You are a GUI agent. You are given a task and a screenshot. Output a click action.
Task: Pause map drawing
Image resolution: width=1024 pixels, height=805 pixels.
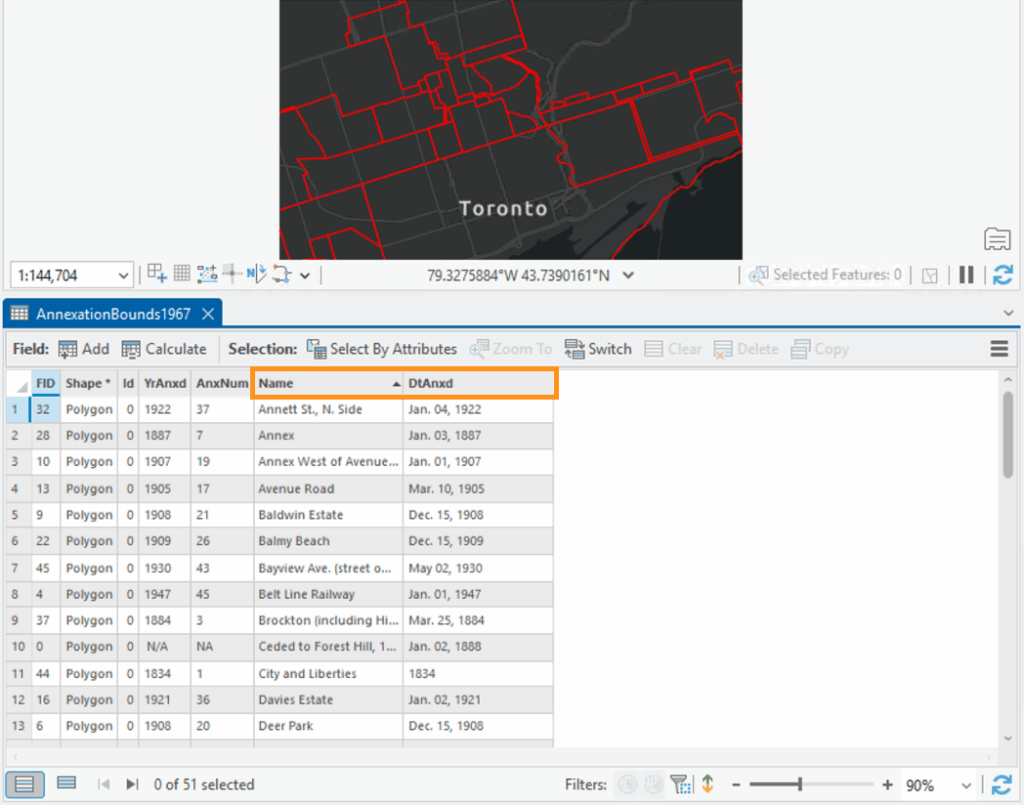coord(966,275)
